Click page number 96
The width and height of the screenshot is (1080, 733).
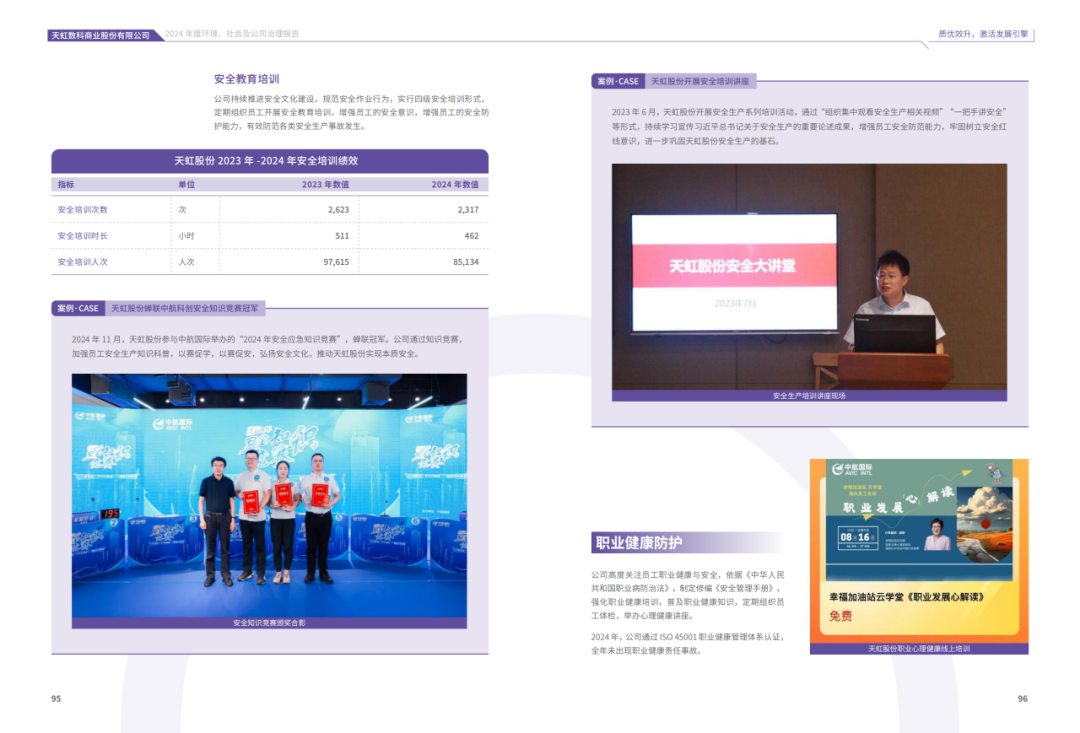point(1022,699)
